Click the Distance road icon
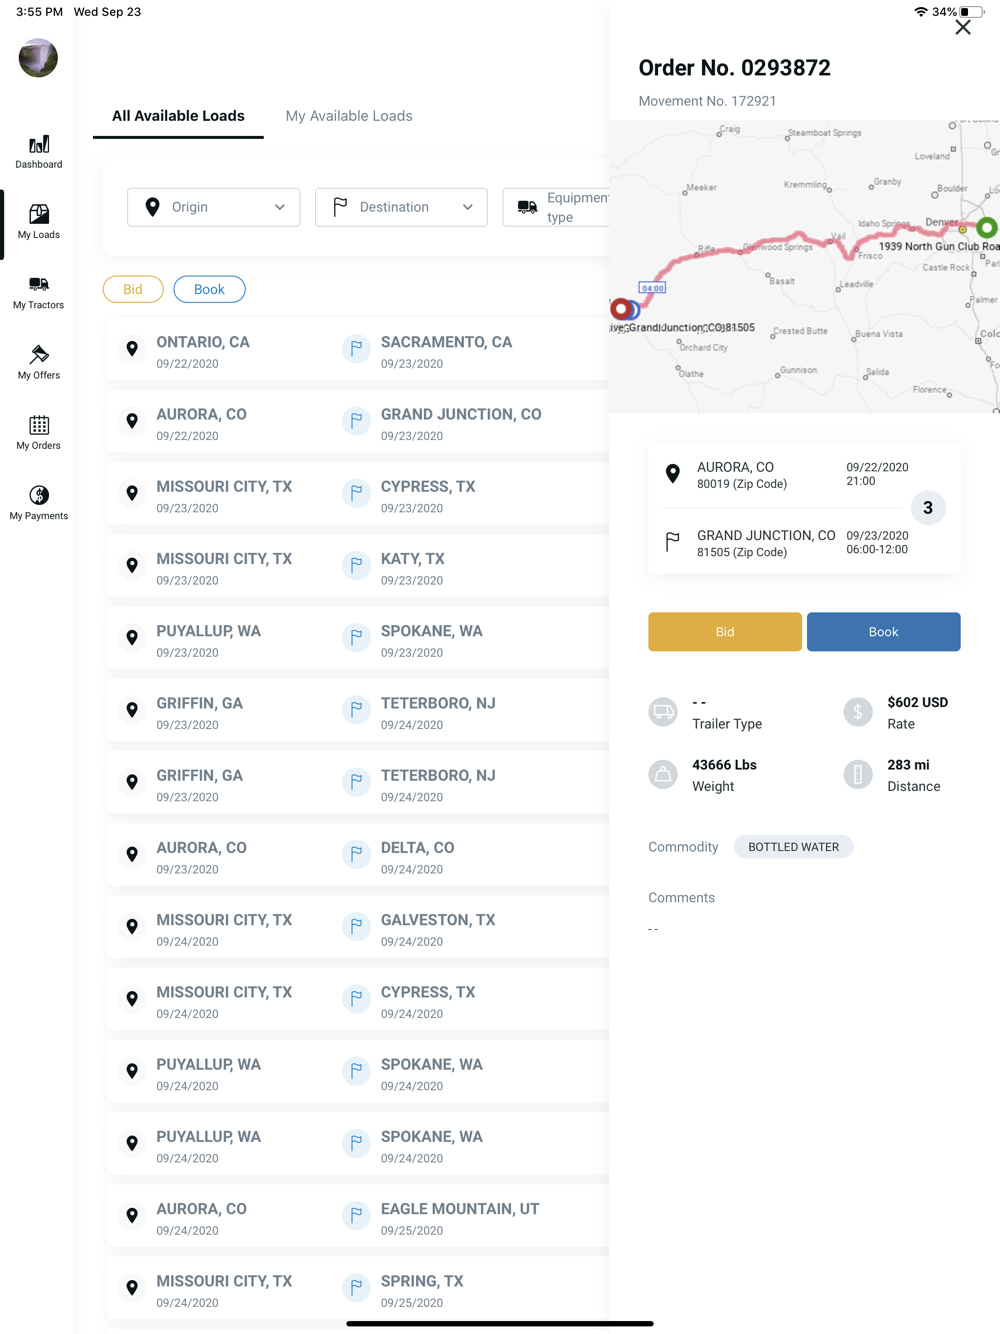Viewport: 1000px width, 1334px height. (858, 774)
